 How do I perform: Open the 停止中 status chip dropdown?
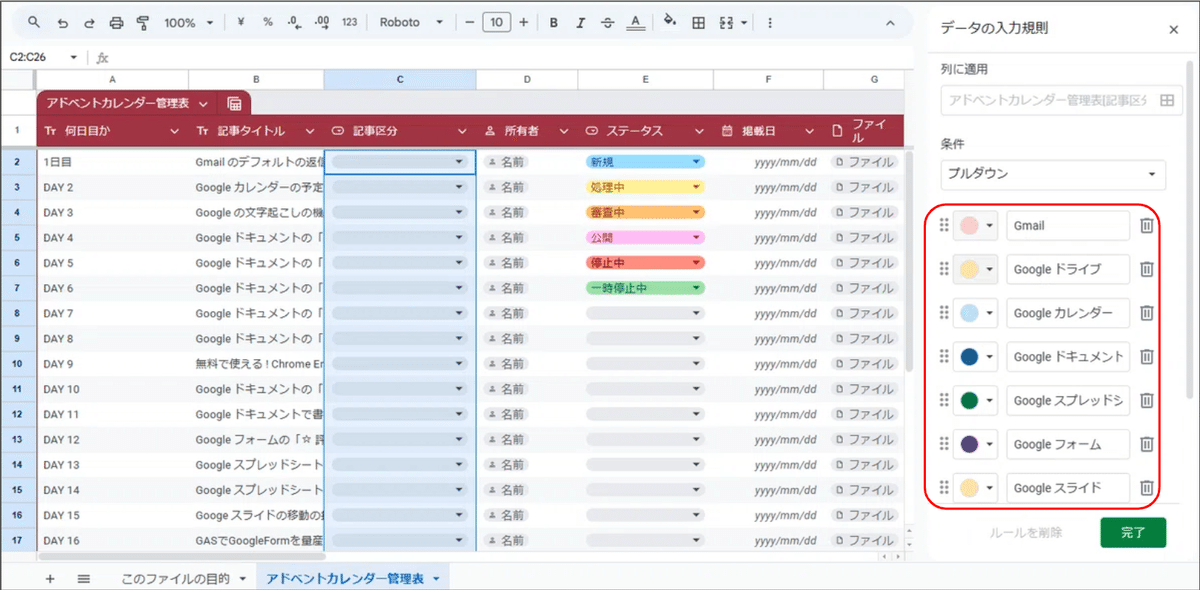click(x=695, y=263)
